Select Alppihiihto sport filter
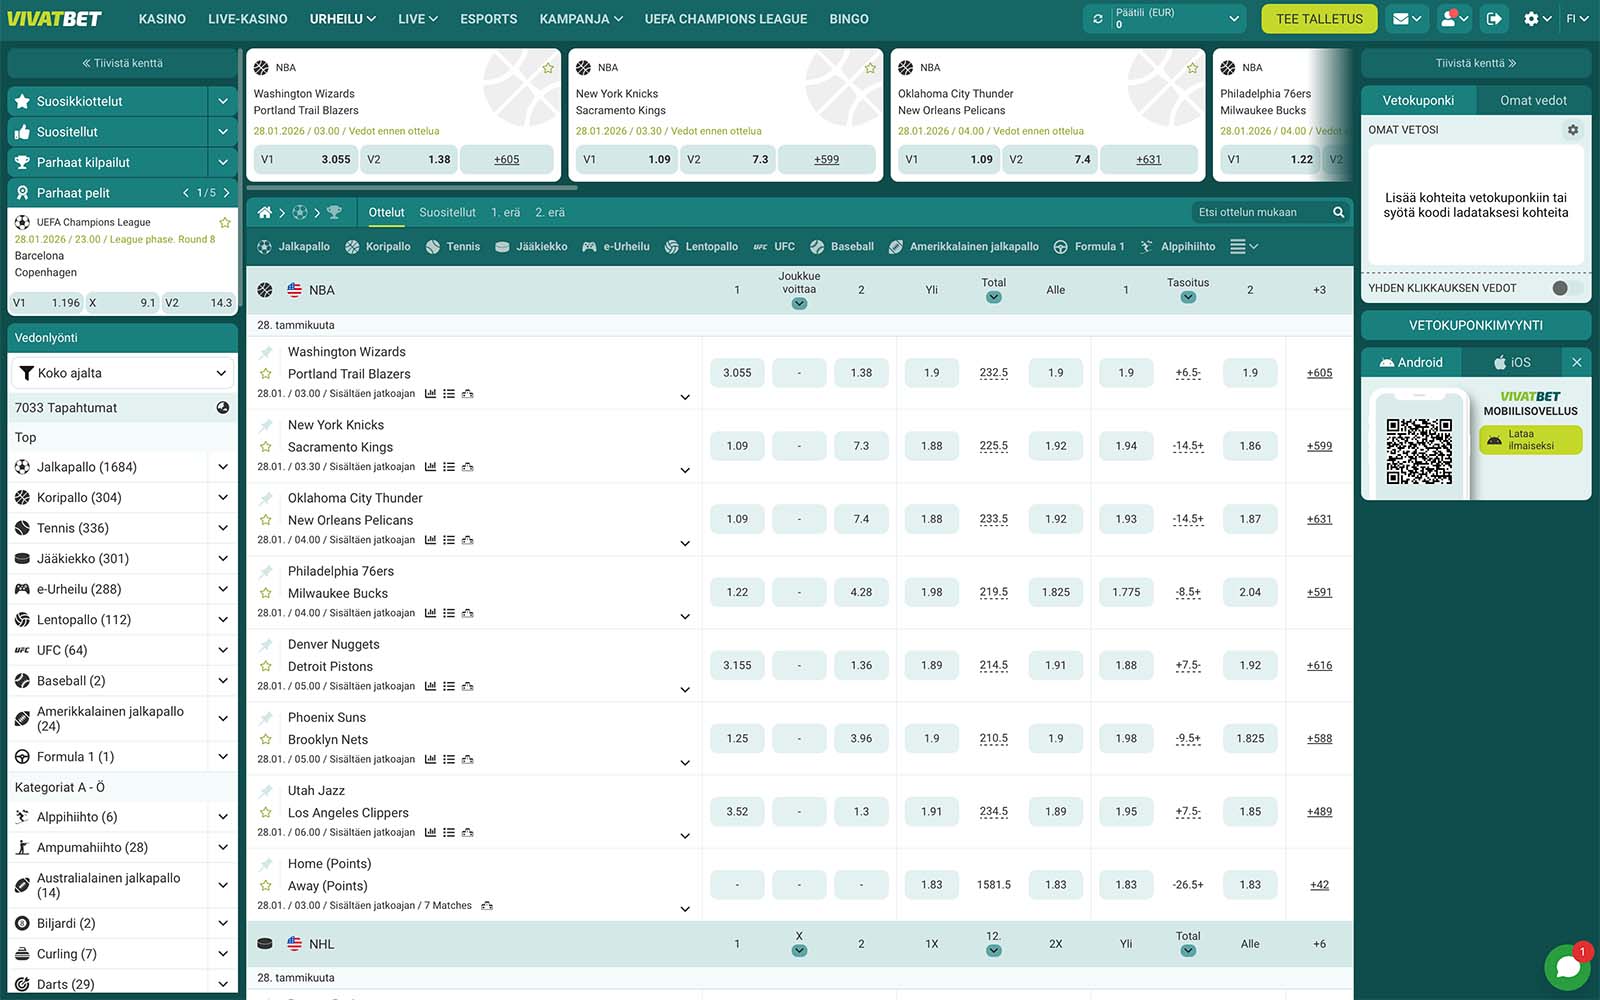This screenshot has height=1000, width=1600. pos(1177,247)
